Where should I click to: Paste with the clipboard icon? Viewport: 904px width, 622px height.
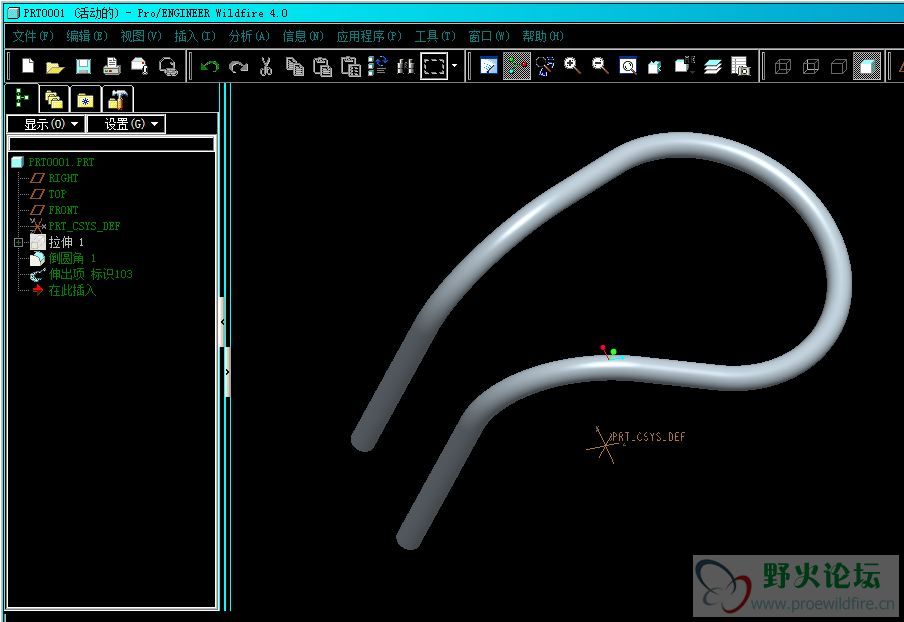[x=322, y=66]
